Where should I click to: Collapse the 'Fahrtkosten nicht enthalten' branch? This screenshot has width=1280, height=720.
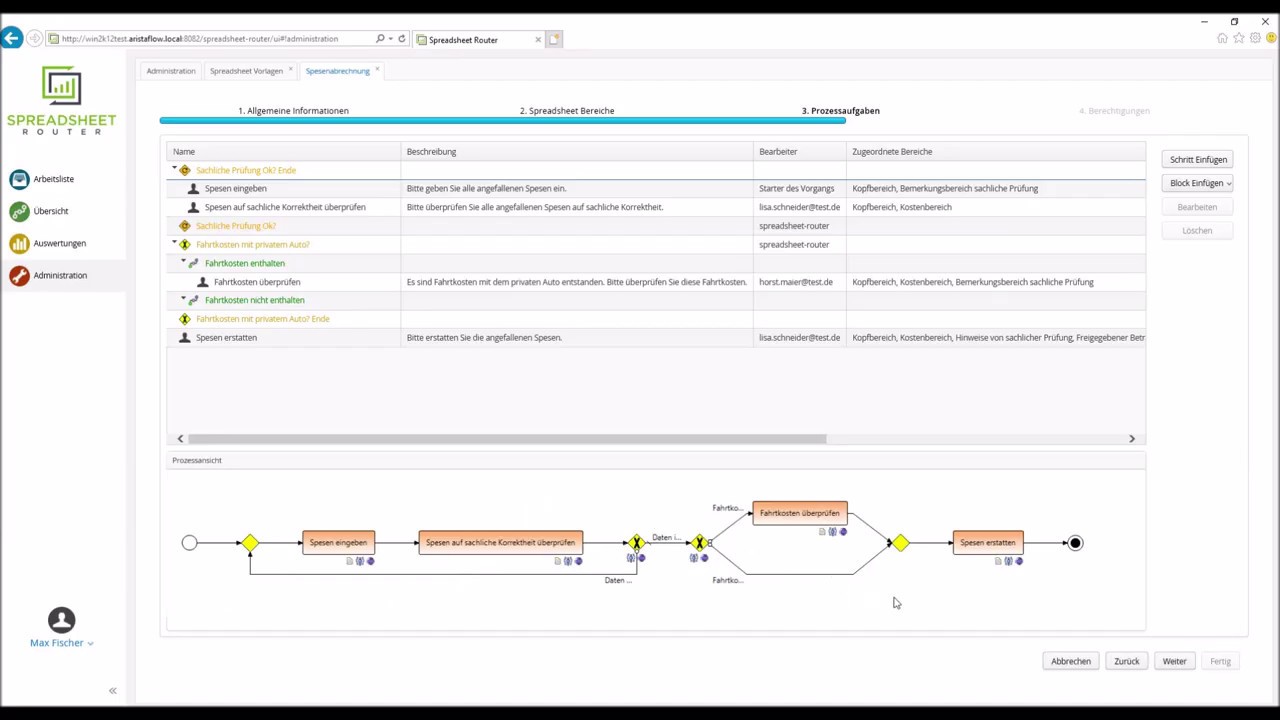[183, 300]
